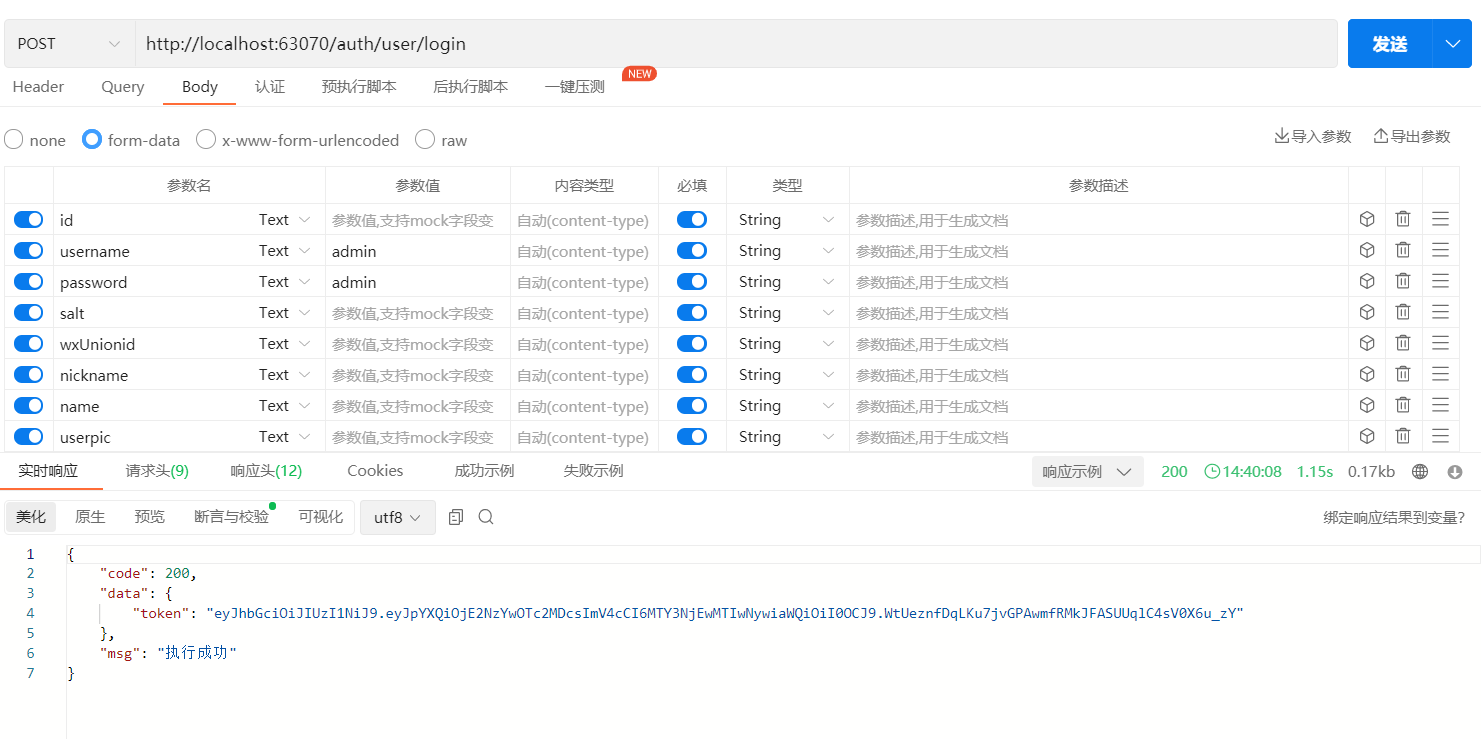Click the parameter value field for salt

(x=418, y=313)
